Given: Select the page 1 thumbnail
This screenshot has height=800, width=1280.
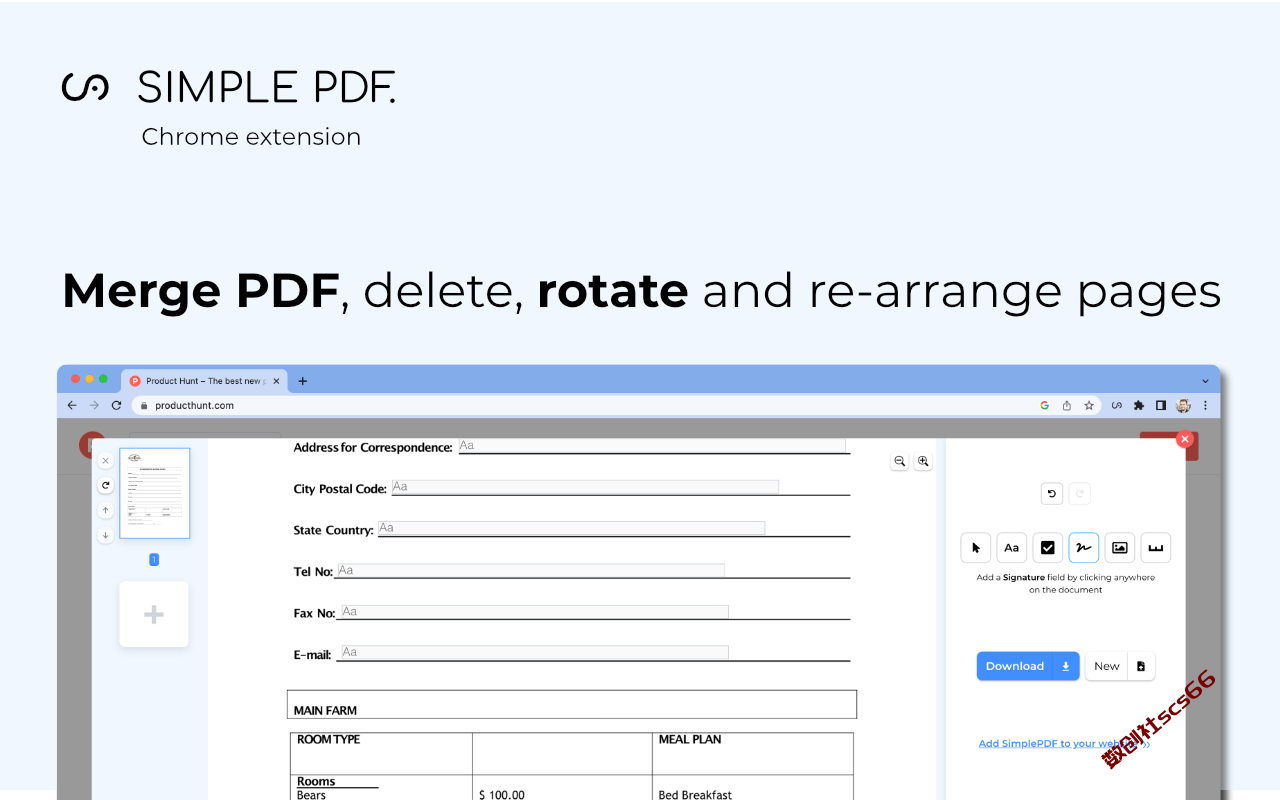Looking at the screenshot, I should pyautogui.click(x=154, y=493).
